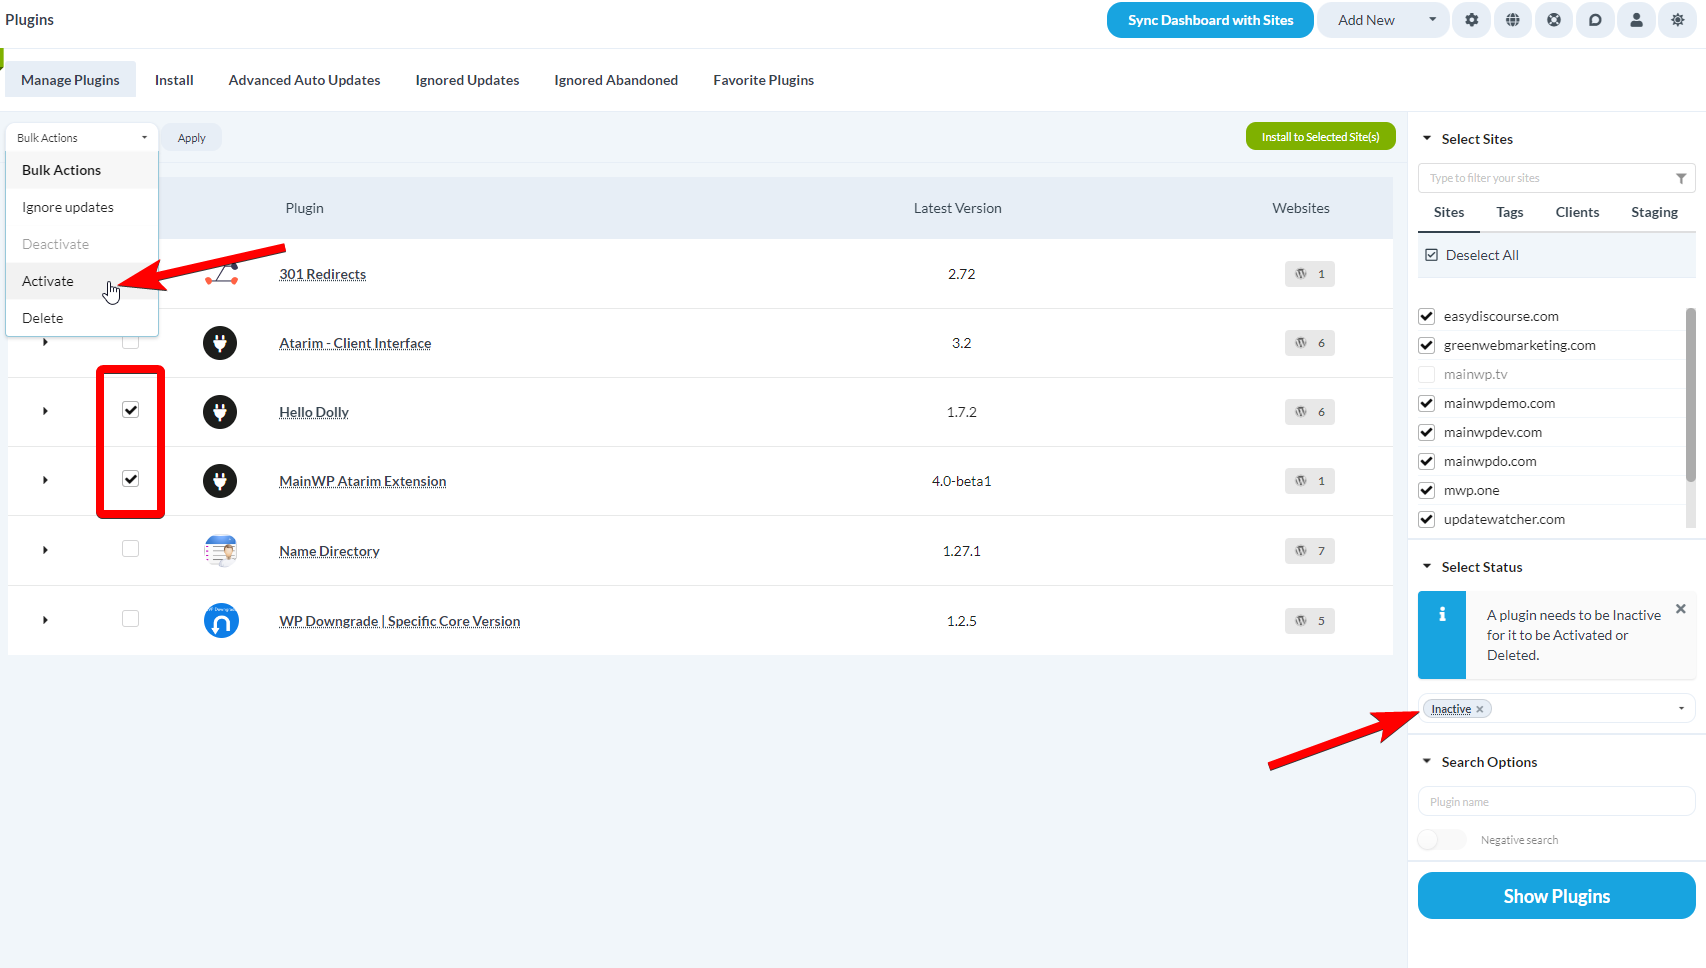Switch to the Ignored Updates tab
1706x968 pixels.
click(x=467, y=80)
